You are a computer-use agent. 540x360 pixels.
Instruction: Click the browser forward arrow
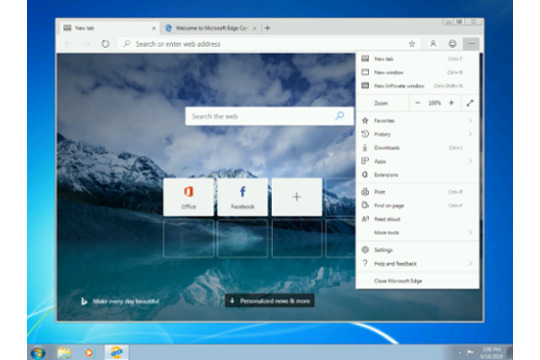(87, 44)
